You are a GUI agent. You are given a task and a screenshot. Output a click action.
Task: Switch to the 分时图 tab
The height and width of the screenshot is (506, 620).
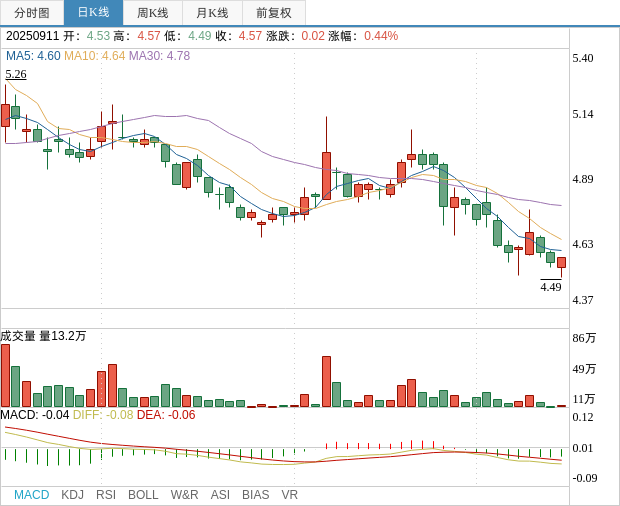point(32,13)
